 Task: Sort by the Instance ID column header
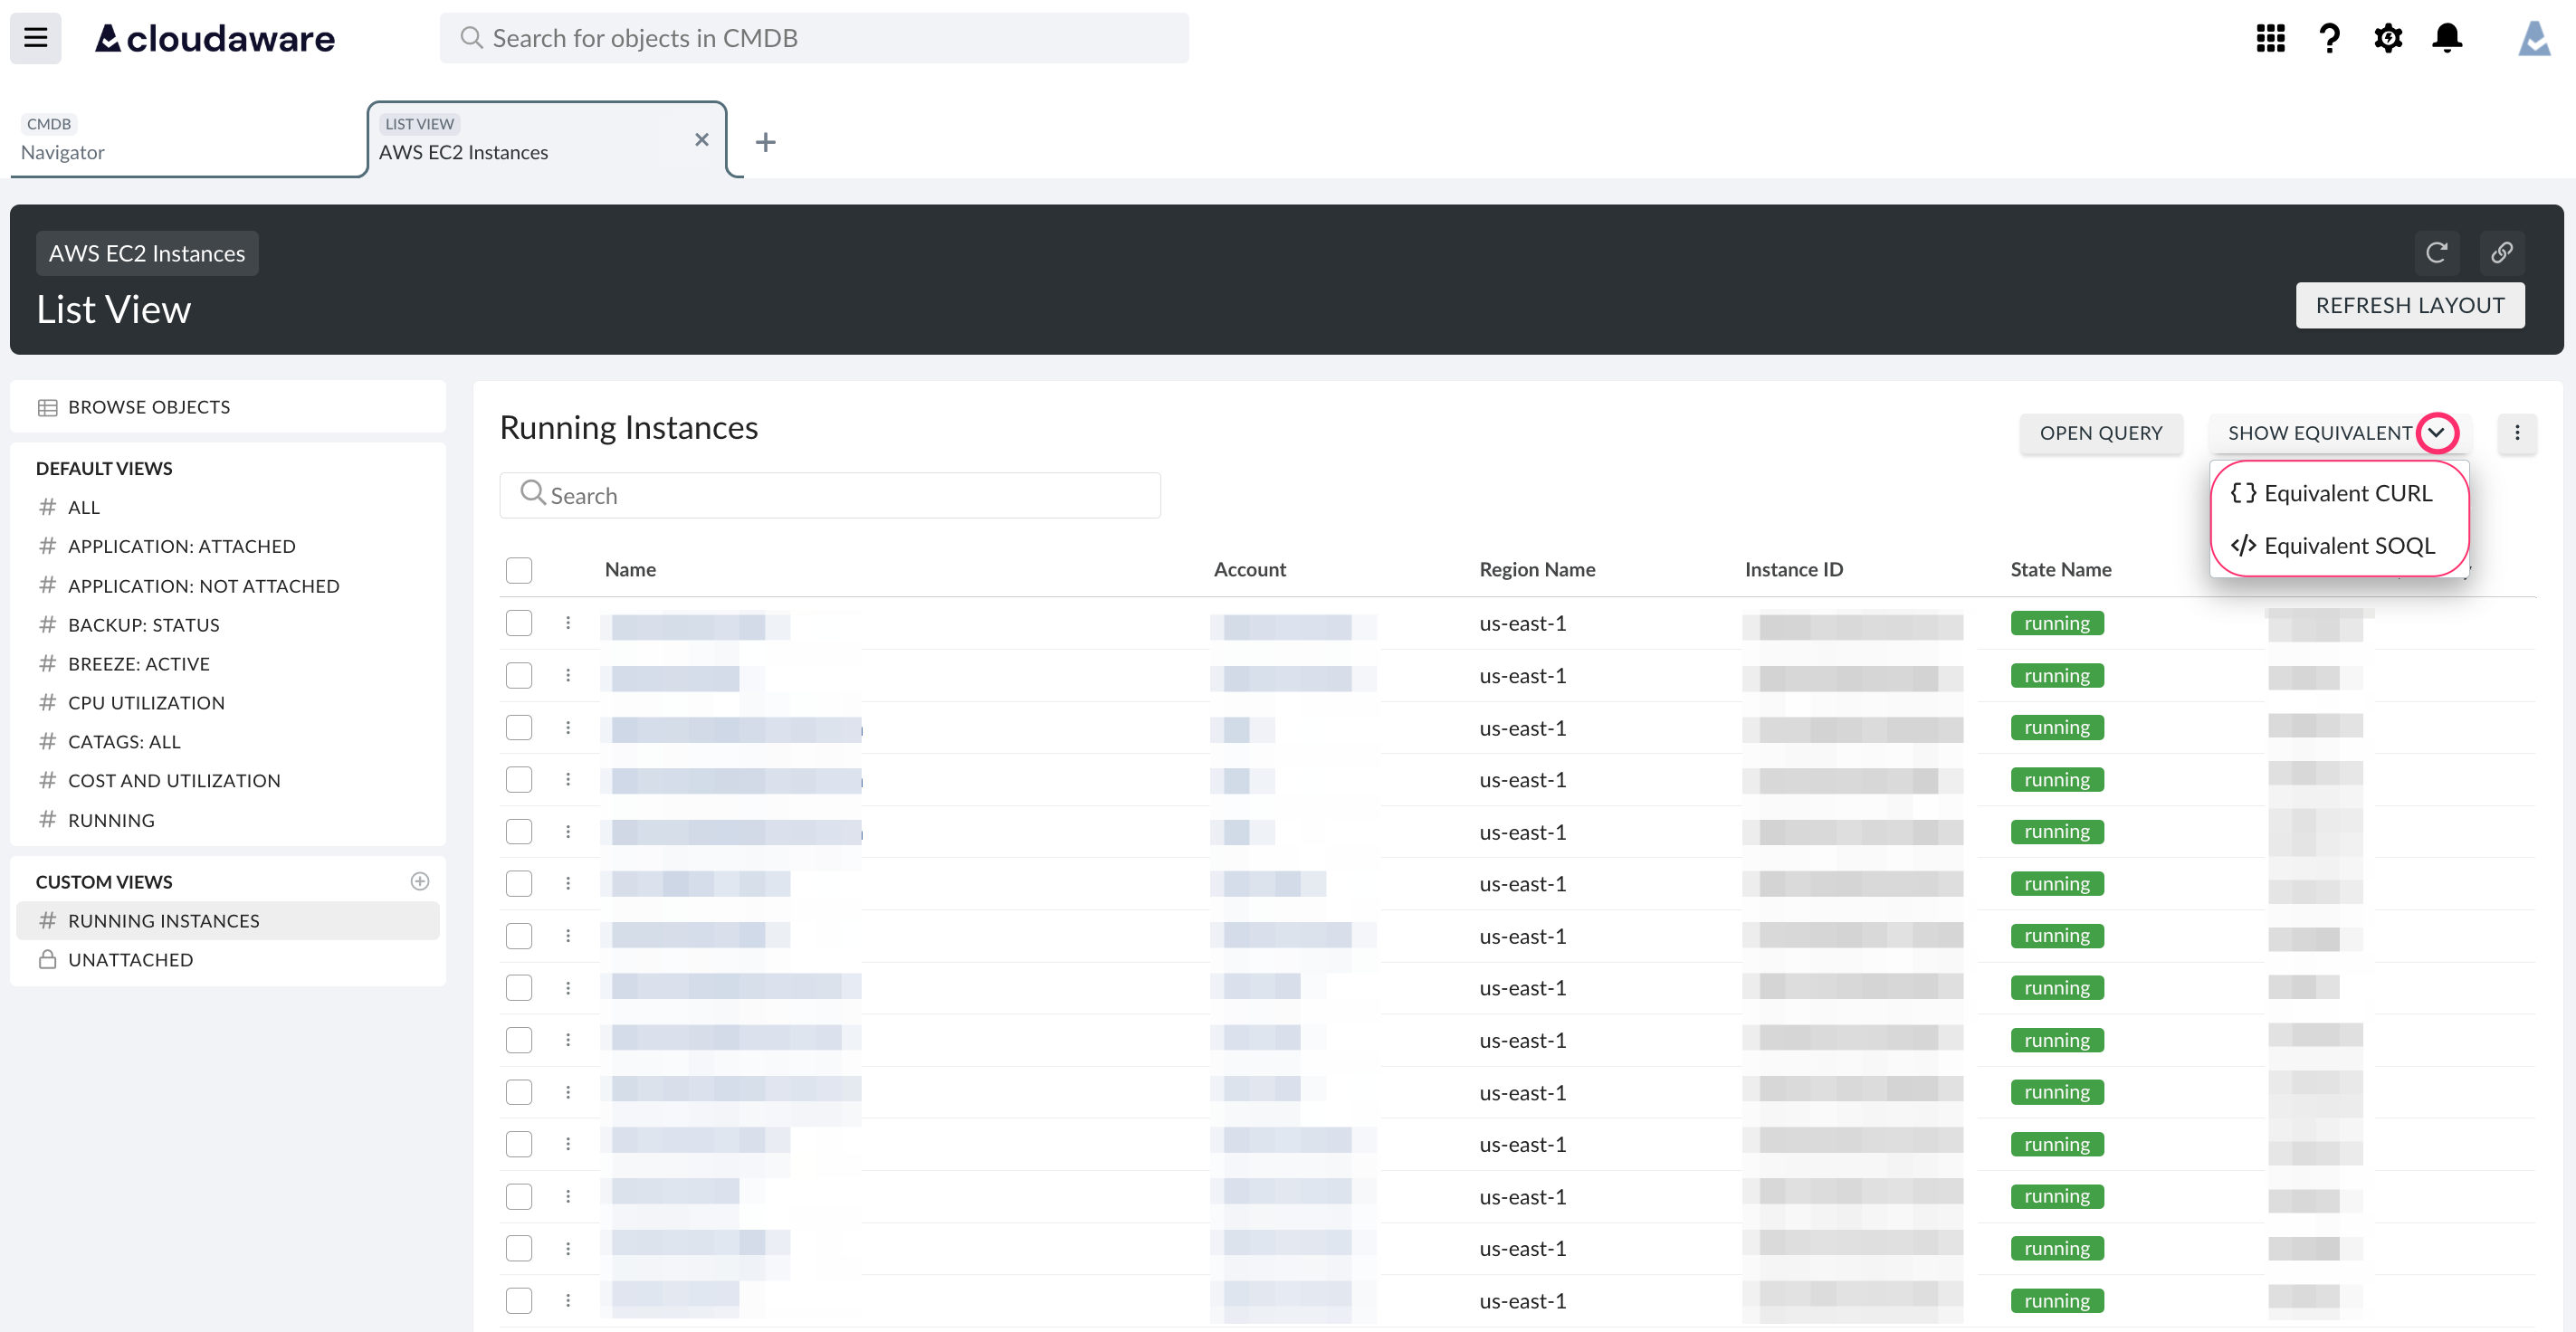coord(1793,569)
